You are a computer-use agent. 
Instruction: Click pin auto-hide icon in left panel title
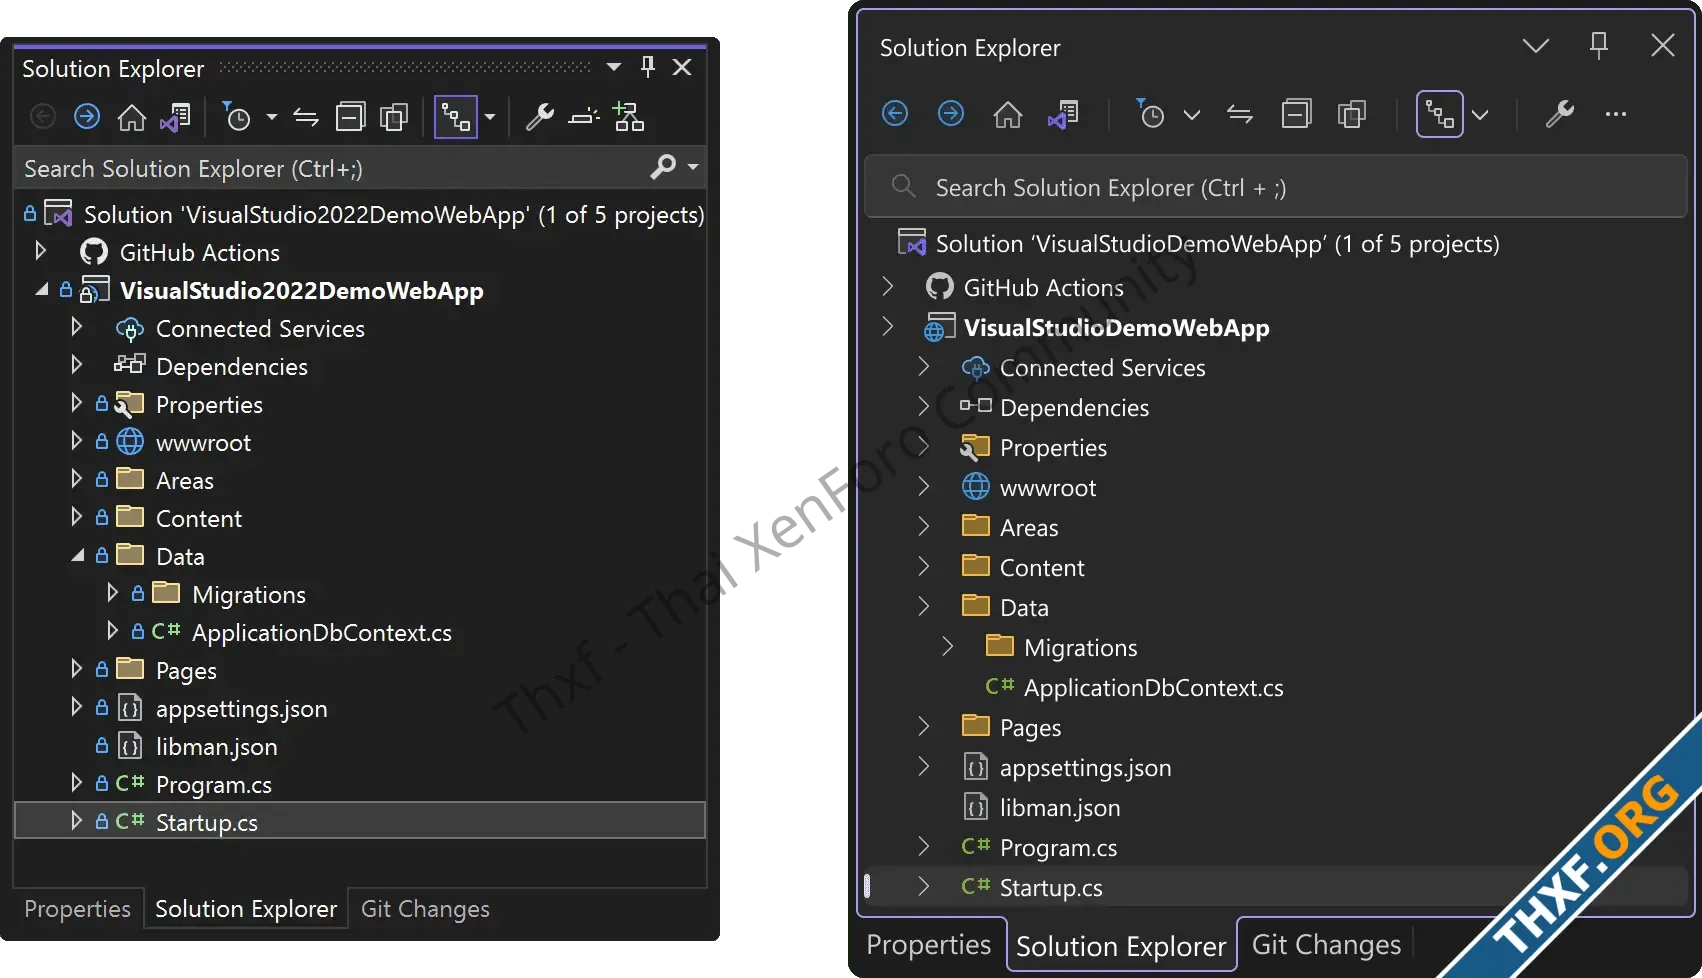[x=648, y=67]
